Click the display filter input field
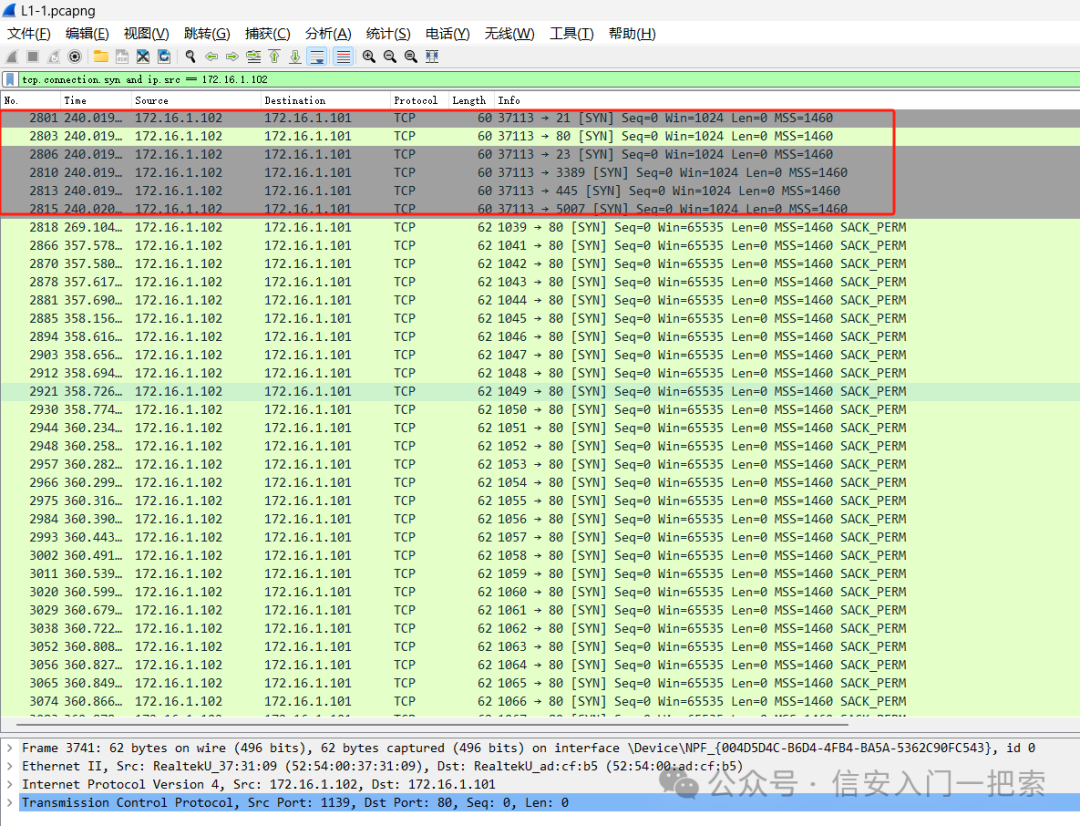1080x826 pixels. [x=548, y=79]
